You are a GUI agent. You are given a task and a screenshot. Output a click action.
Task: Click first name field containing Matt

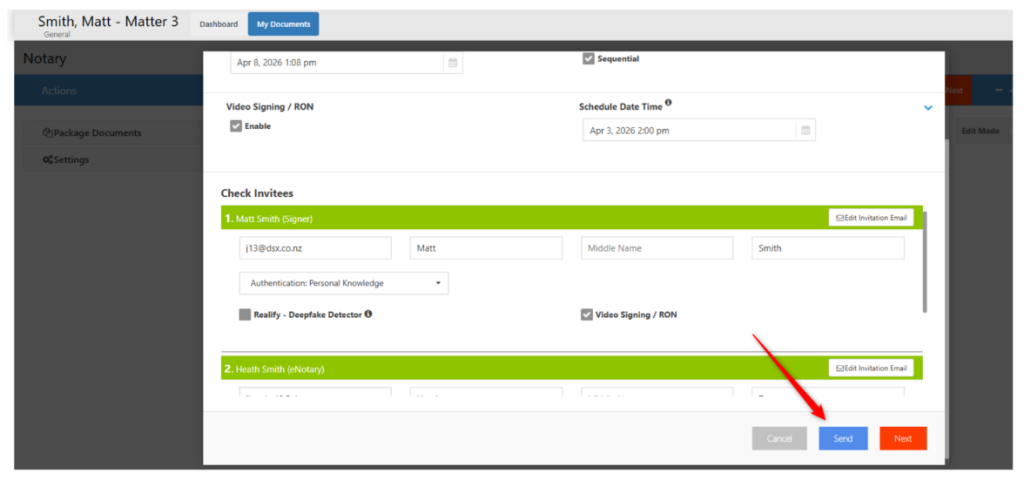click(487, 248)
